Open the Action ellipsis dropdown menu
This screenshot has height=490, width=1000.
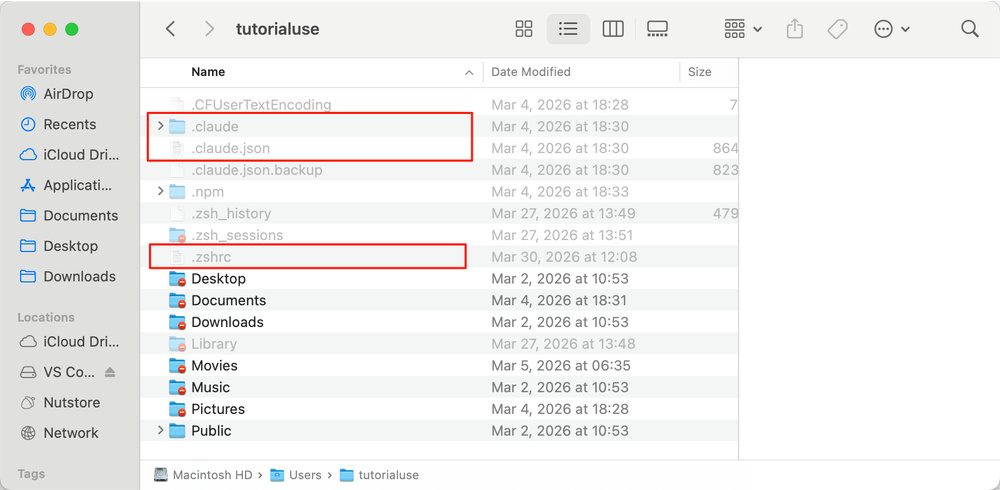892,29
